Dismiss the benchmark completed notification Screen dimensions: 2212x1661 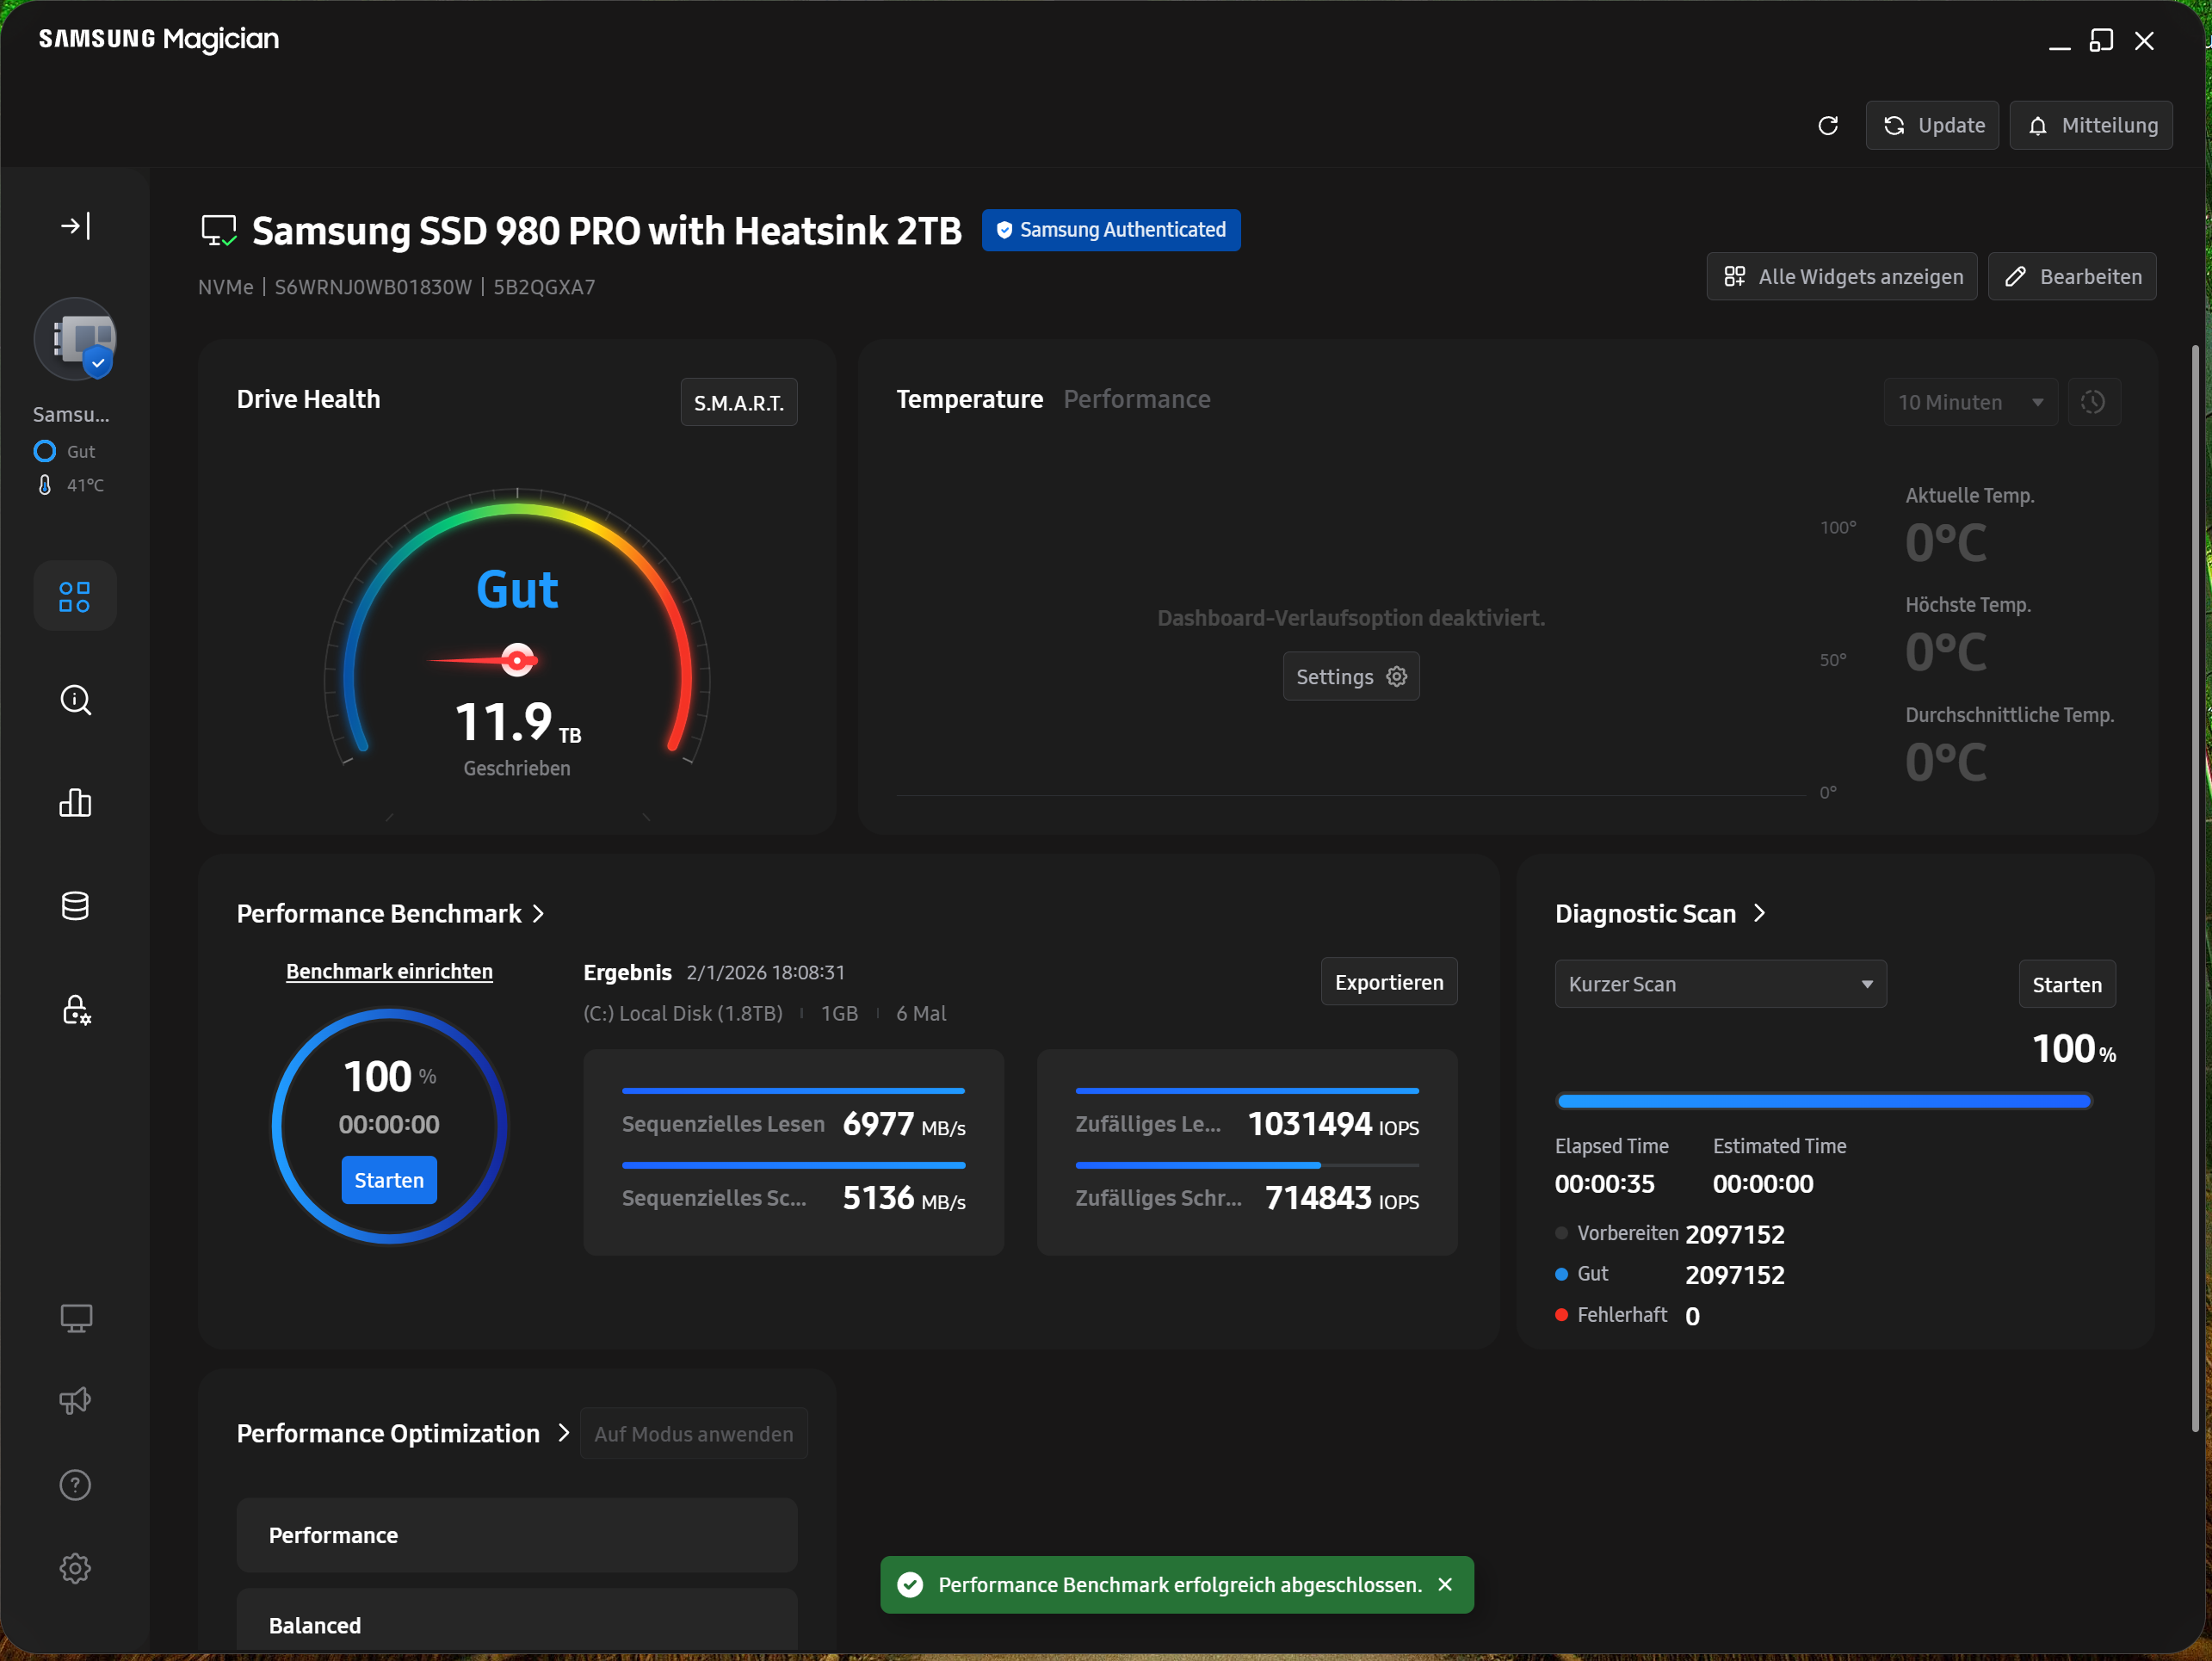pyautogui.click(x=1445, y=1584)
